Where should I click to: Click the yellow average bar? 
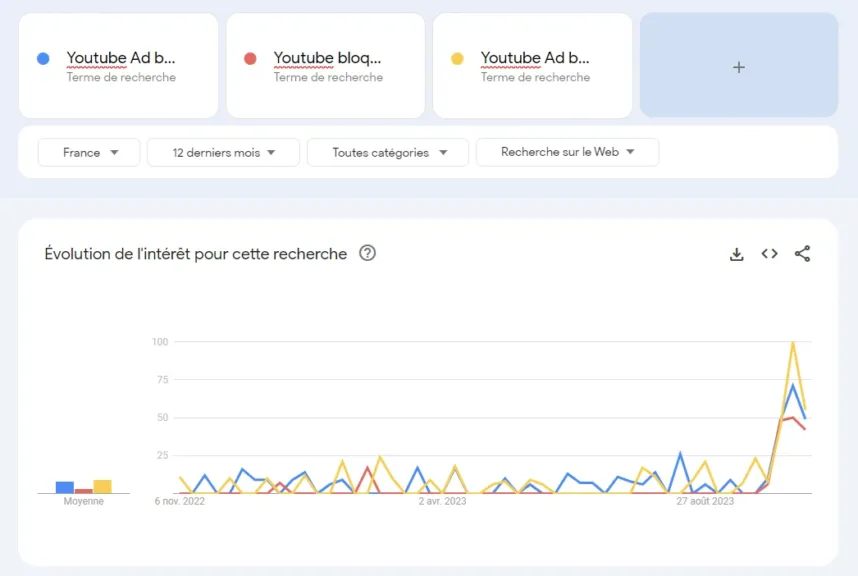coord(102,486)
